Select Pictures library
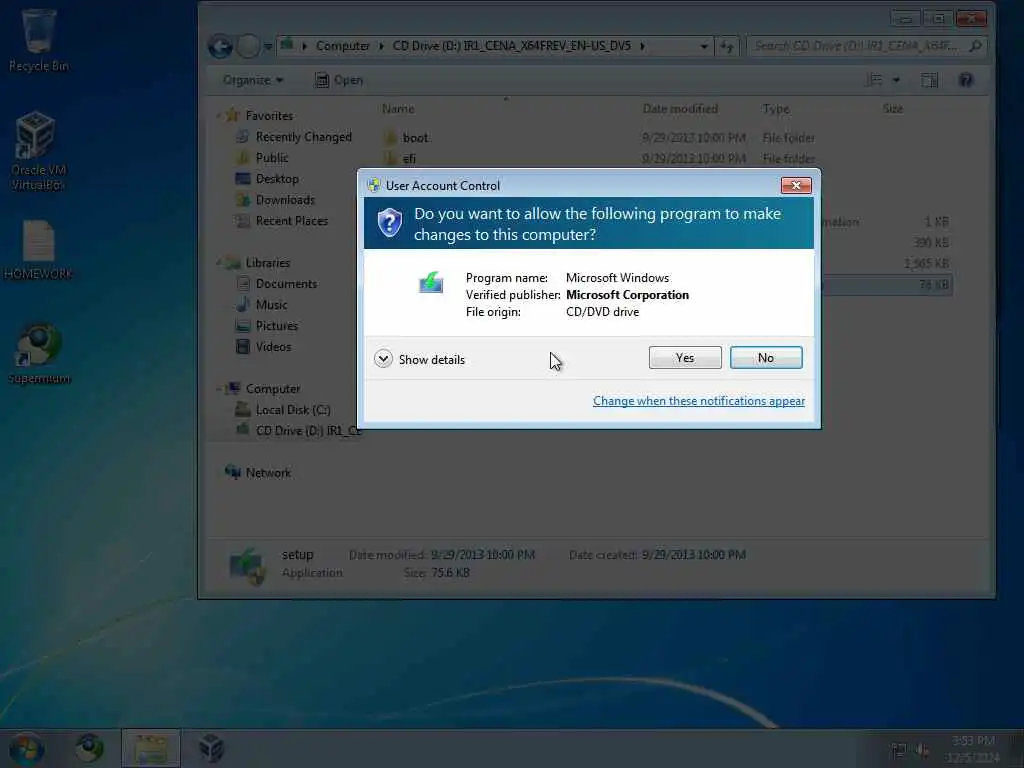 pos(277,325)
